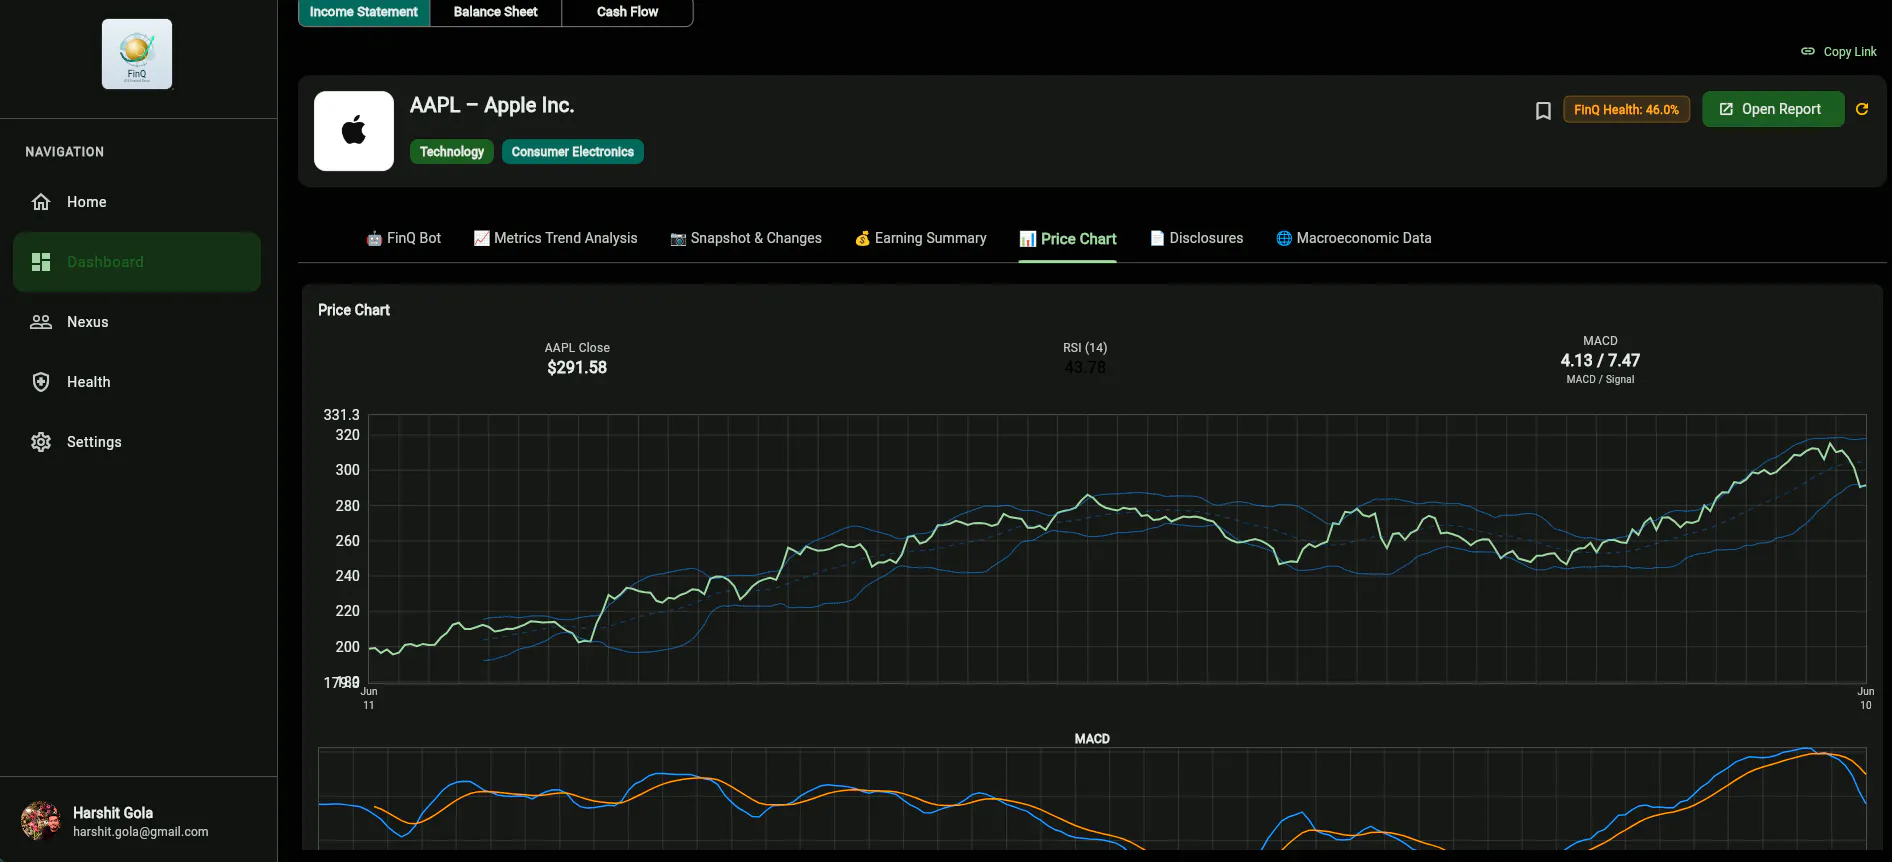This screenshot has height=862, width=1892.
Task: Click the RSI (14) label
Action: pyautogui.click(x=1085, y=348)
